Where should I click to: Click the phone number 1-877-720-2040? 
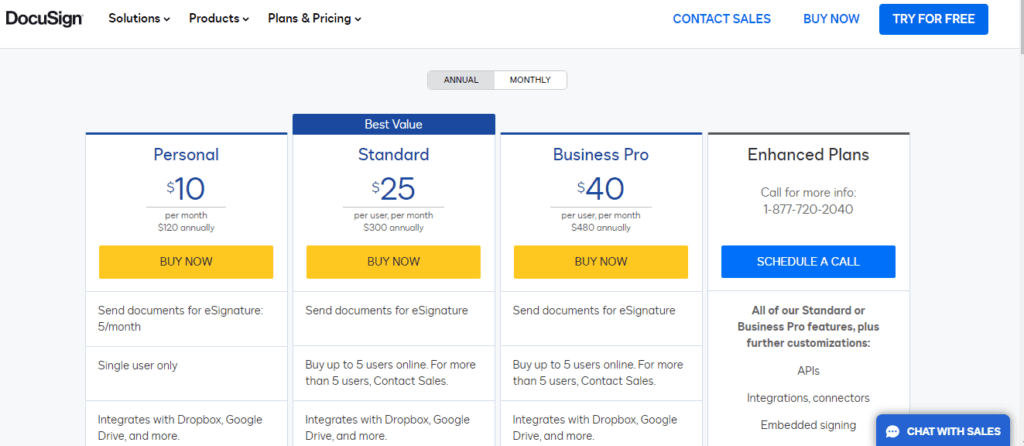(808, 210)
